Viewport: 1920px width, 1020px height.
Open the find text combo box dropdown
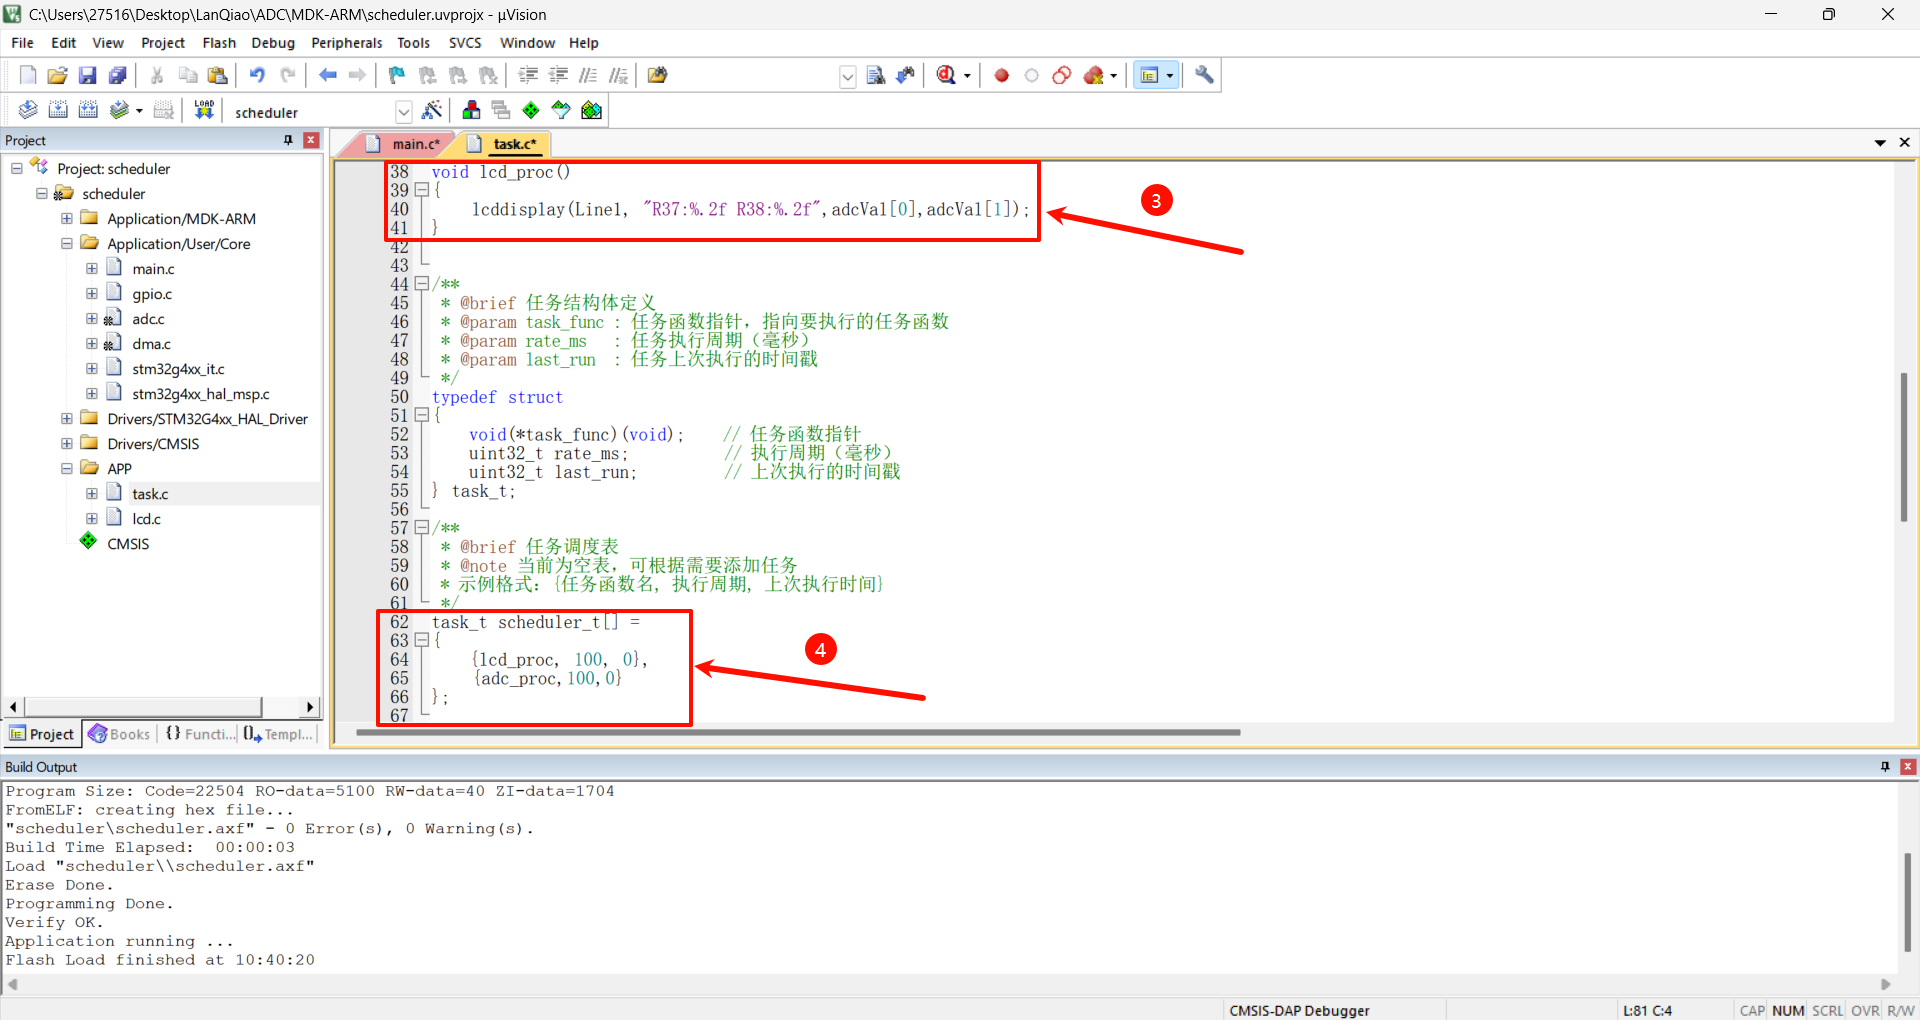(848, 76)
